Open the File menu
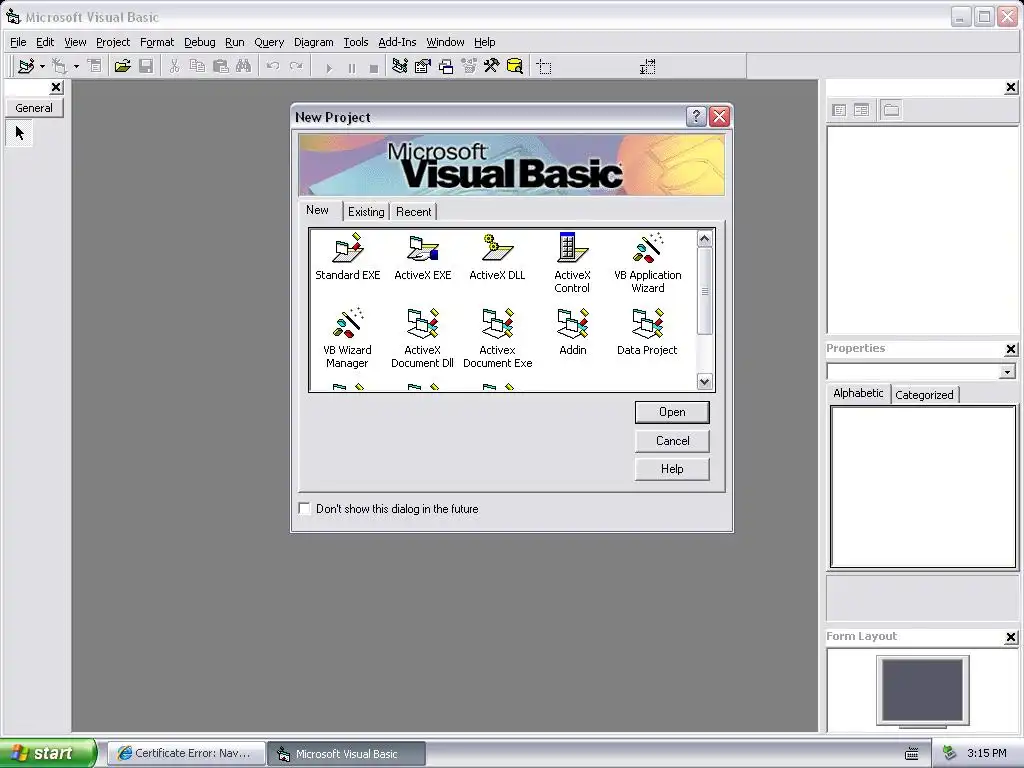The height and width of the screenshot is (768, 1024). pyautogui.click(x=18, y=42)
